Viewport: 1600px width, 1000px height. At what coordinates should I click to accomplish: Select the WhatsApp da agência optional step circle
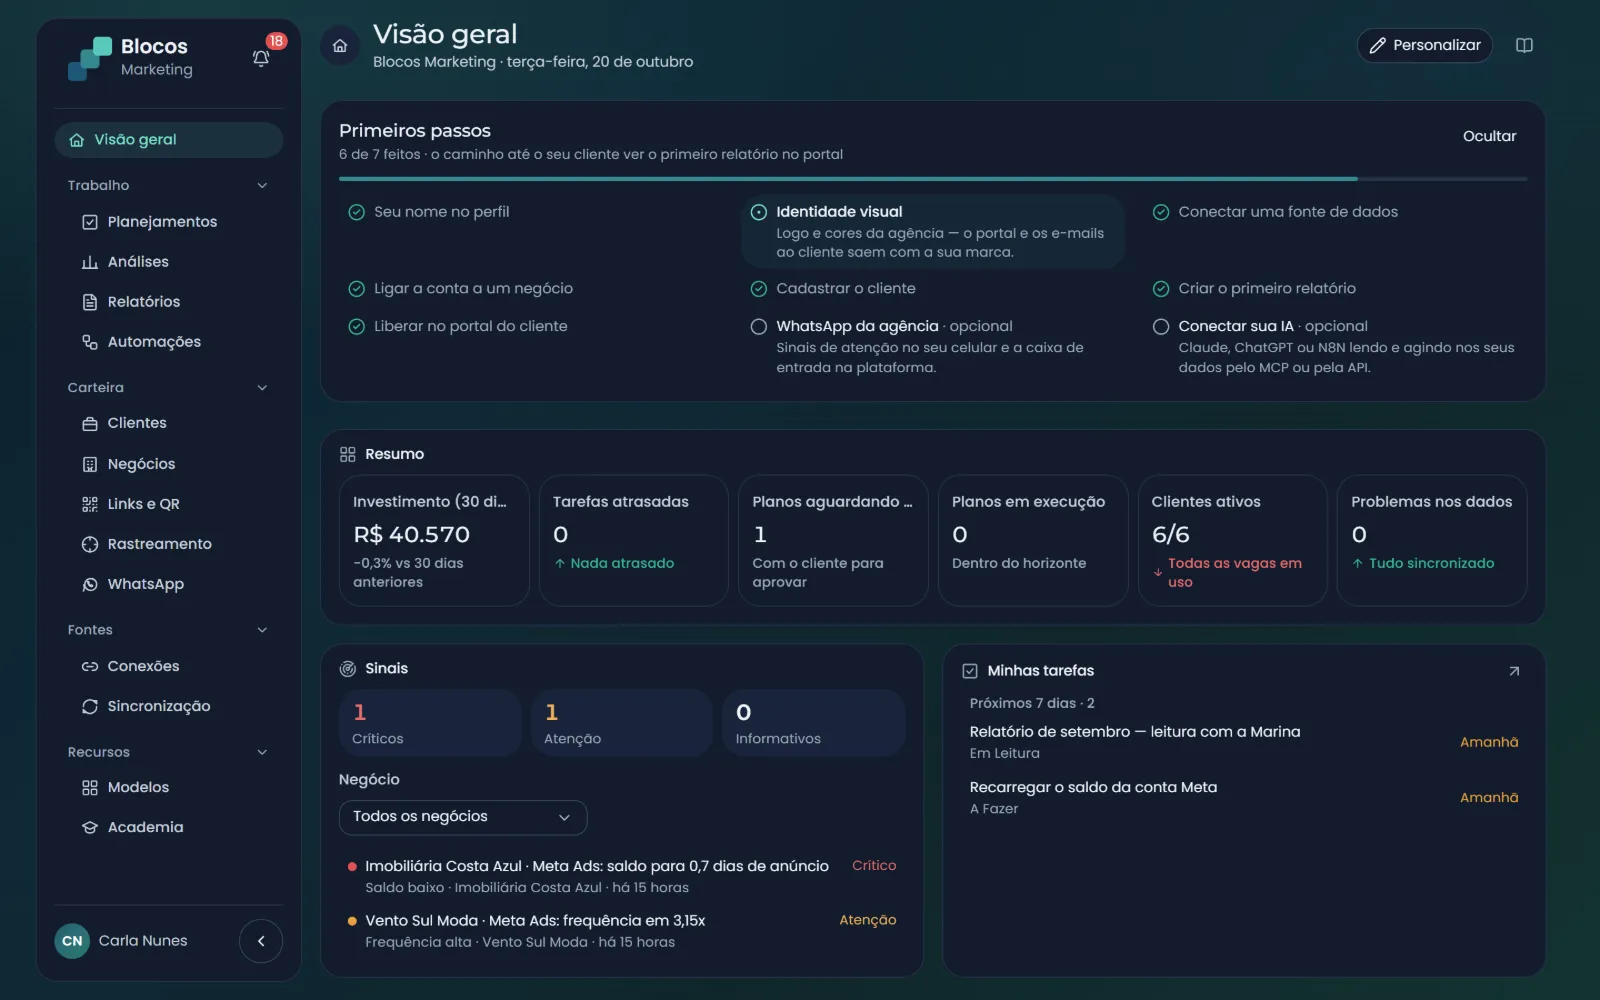[759, 327]
